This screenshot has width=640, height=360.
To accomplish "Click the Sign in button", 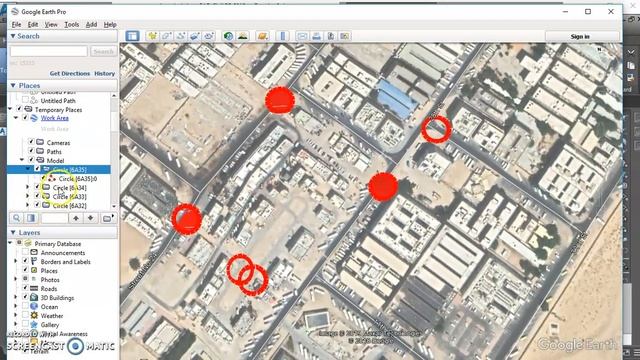I will click(x=580, y=36).
